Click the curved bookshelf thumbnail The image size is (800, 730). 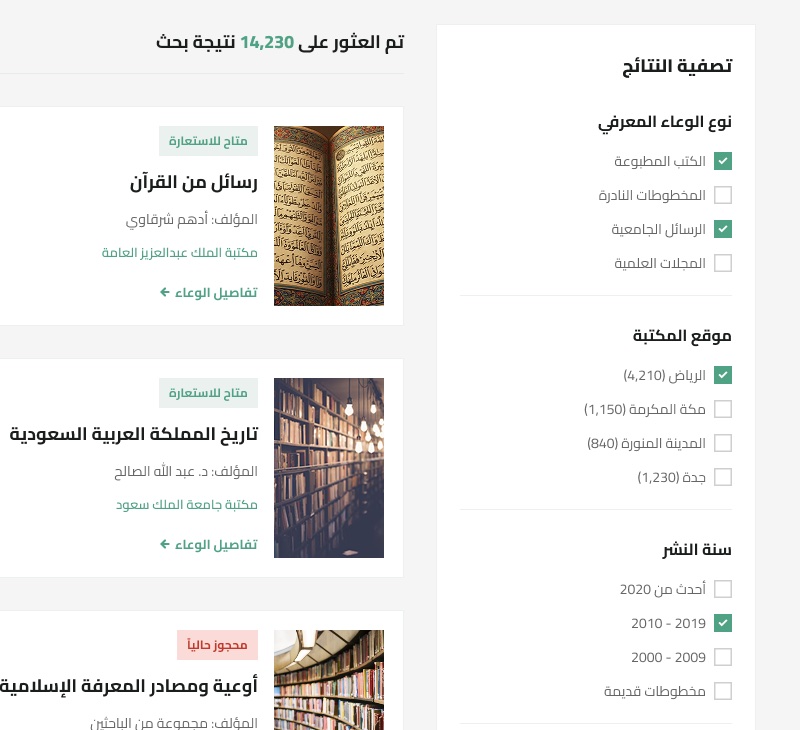coord(329,680)
